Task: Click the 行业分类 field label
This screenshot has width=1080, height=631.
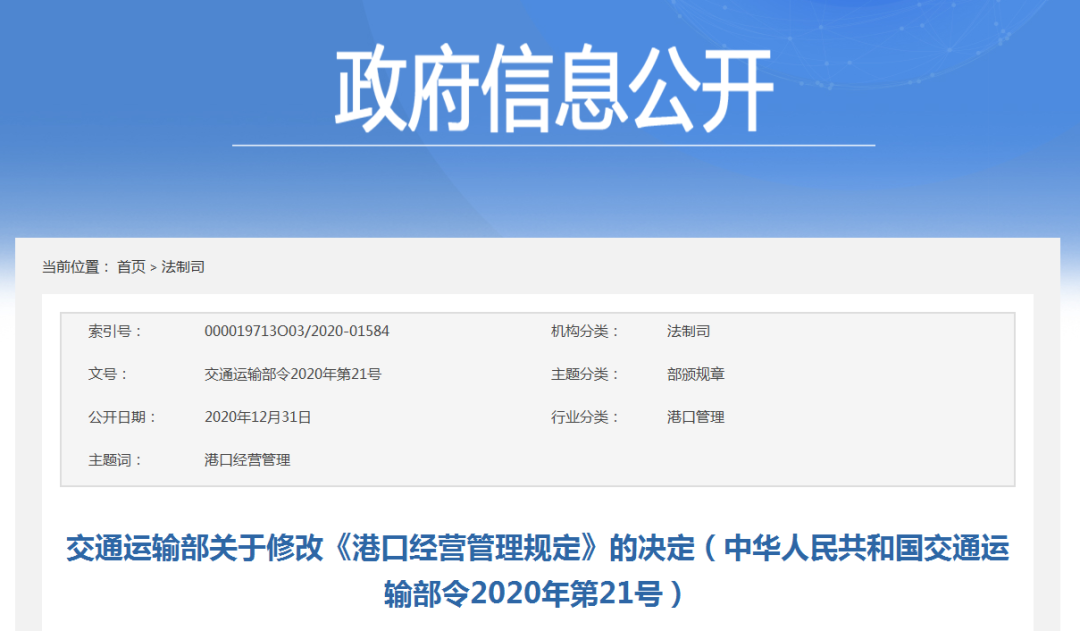Action: (x=585, y=417)
